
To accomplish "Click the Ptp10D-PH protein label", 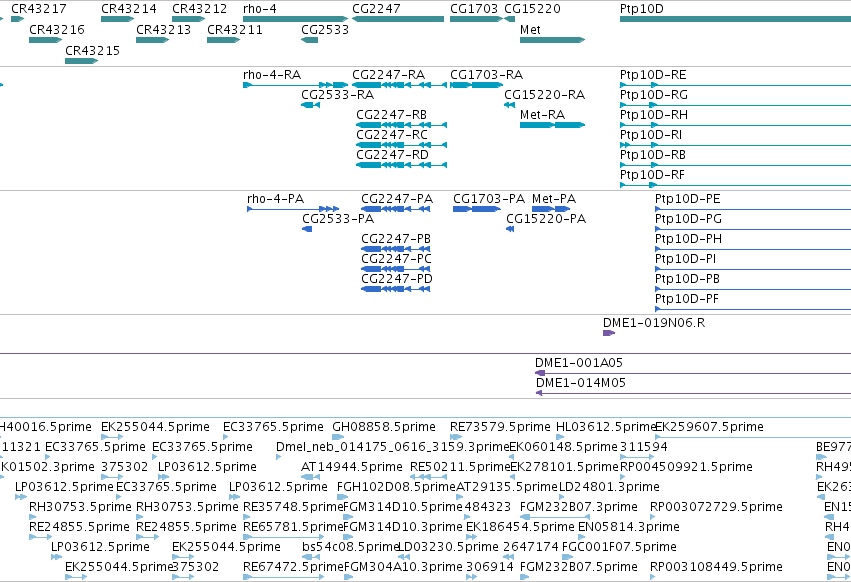I will [688, 239].
